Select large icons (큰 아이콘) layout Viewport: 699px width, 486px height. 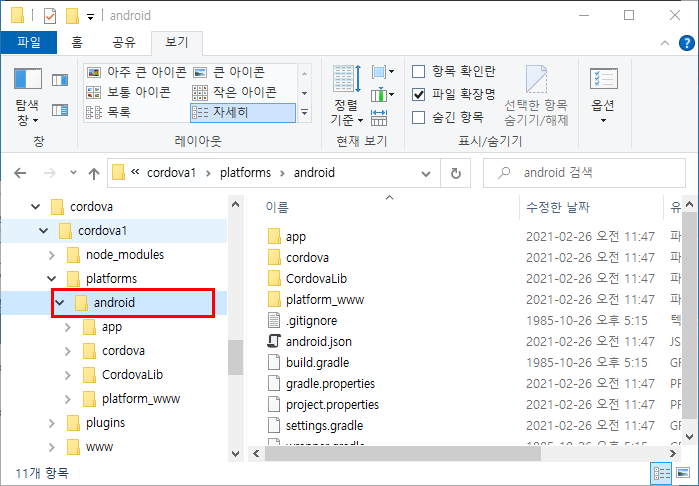click(229, 72)
